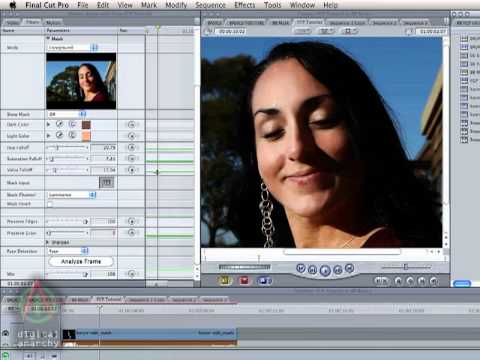Click the hue direction icon for Light Color
The image size is (480, 360).
tap(72, 135)
